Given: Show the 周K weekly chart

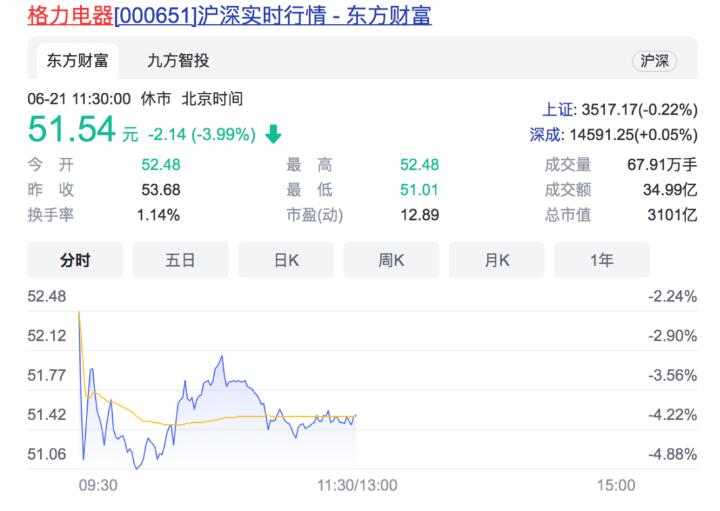Looking at the screenshot, I should pos(391,260).
